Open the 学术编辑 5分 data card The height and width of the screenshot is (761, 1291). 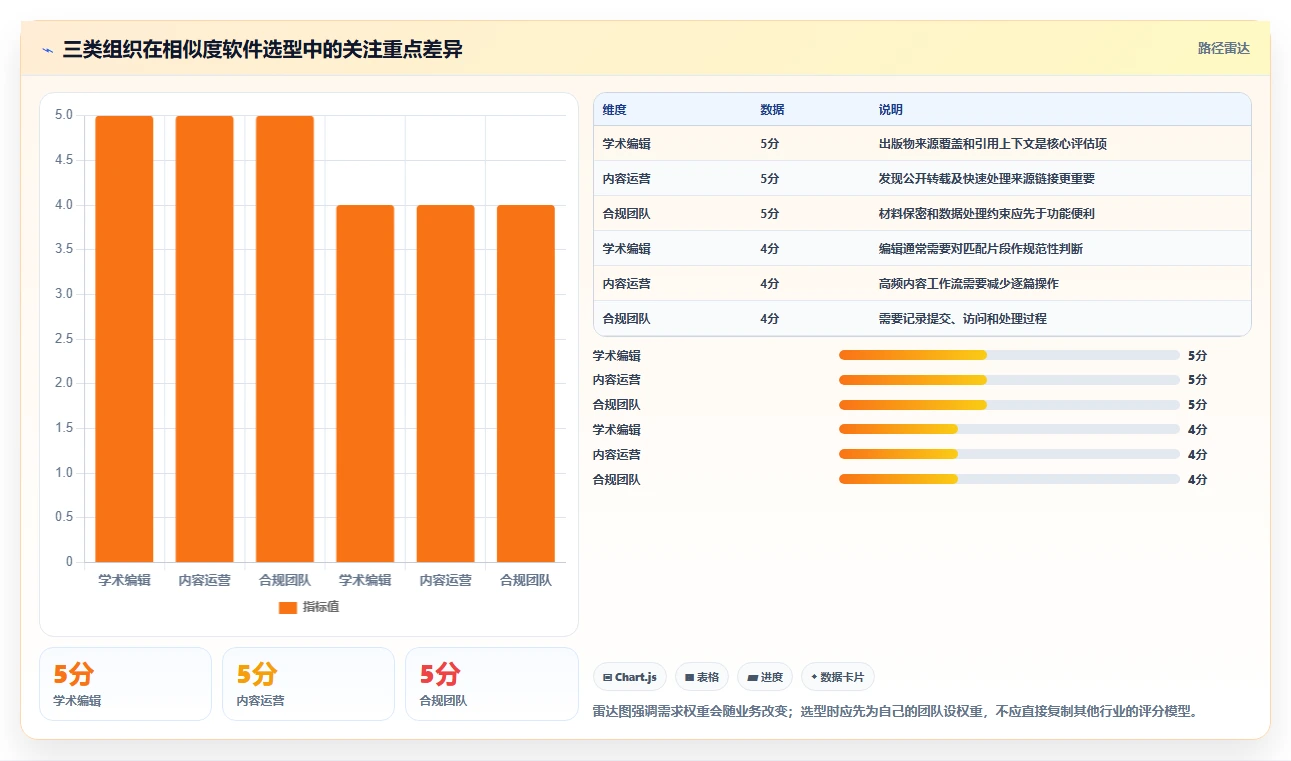[x=126, y=684]
